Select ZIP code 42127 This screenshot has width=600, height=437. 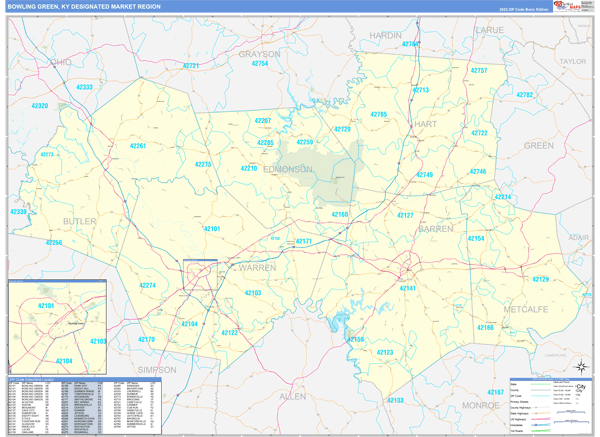tap(405, 215)
